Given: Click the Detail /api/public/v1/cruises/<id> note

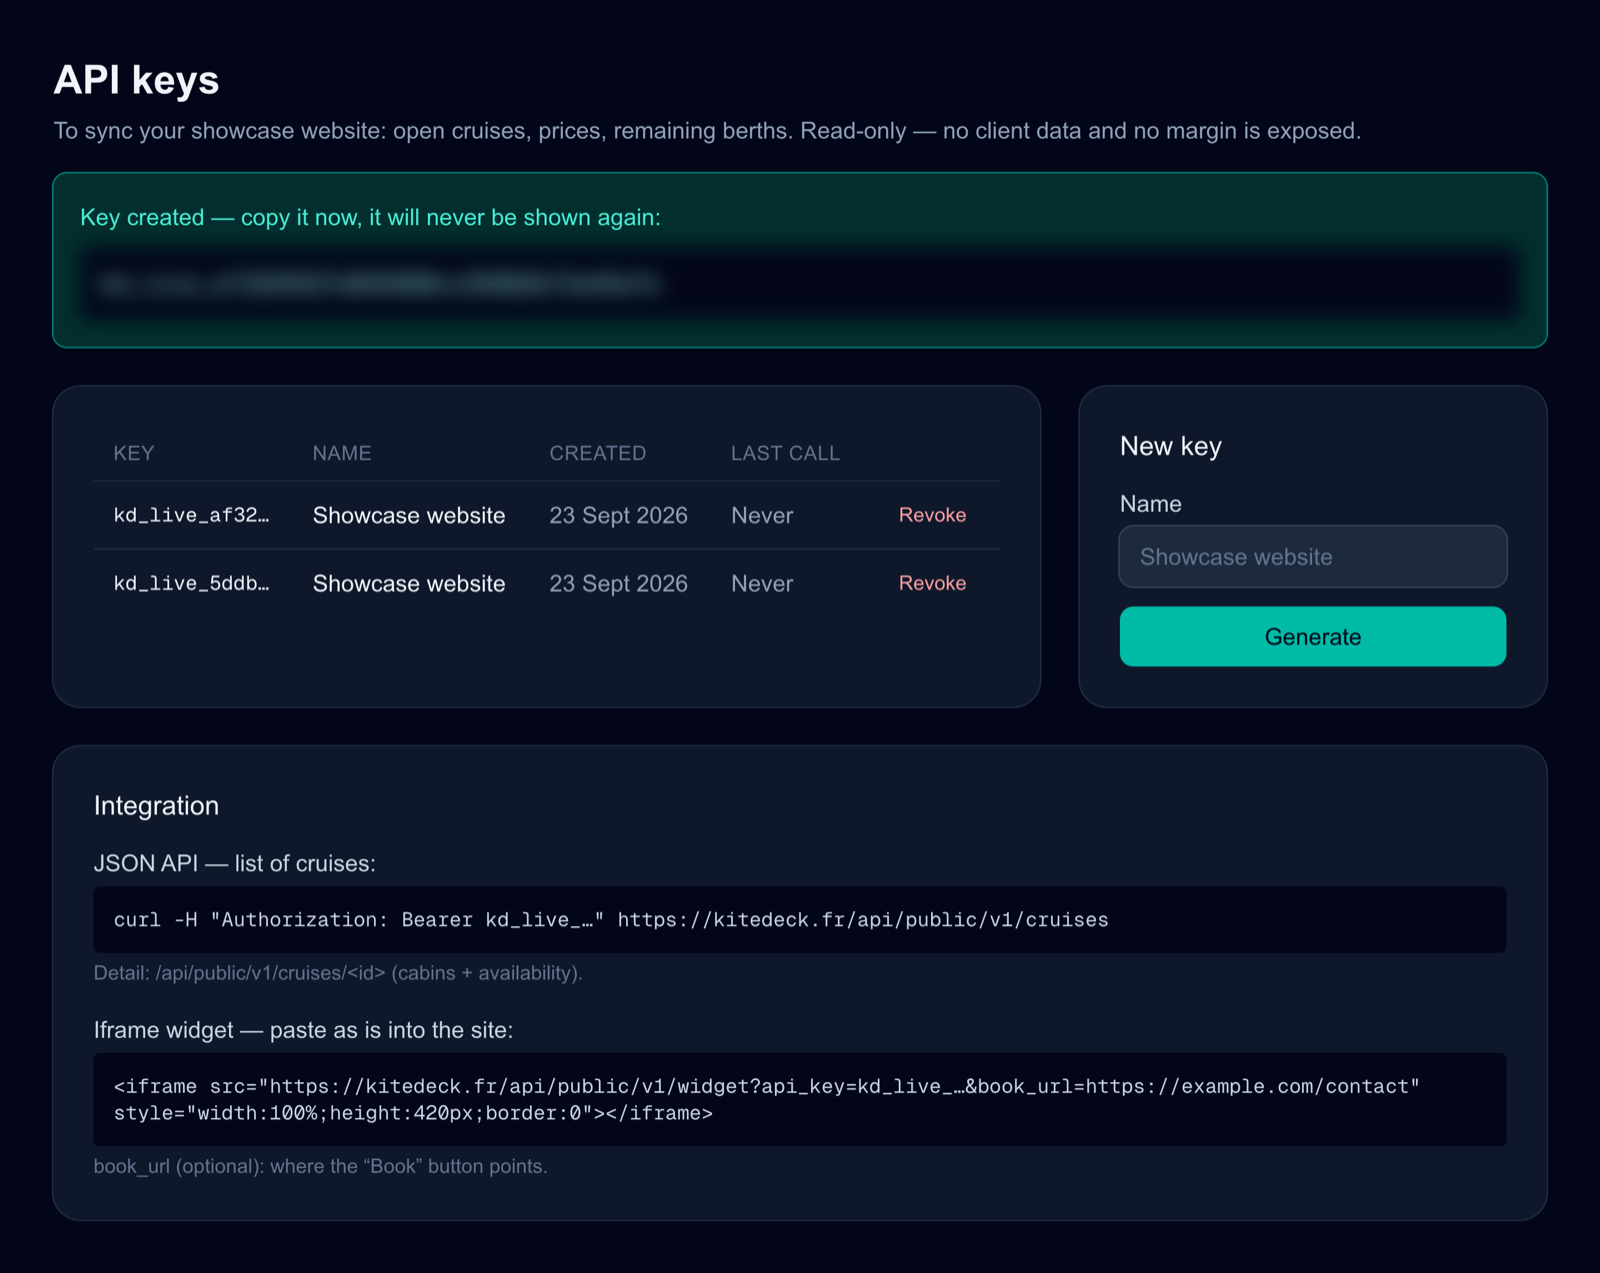Looking at the screenshot, I should [x=338, y=973].
